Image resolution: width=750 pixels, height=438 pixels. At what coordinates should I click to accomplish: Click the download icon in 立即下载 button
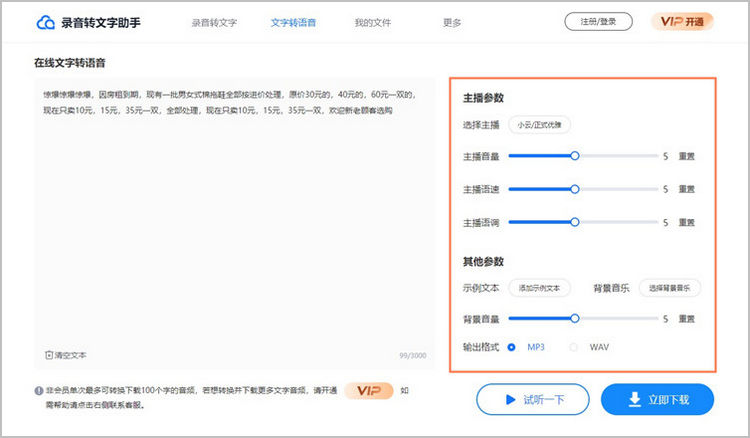click(x=634, y=399)
